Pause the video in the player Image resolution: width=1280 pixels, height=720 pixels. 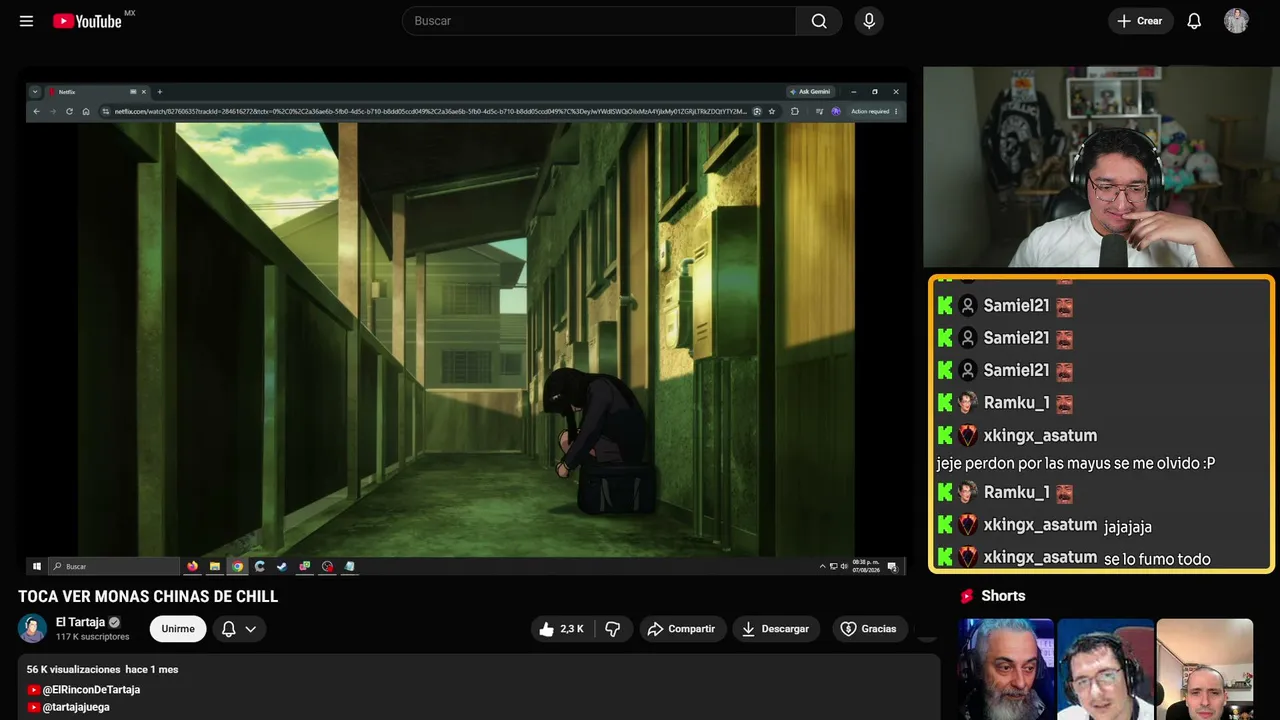click(466, 321)
